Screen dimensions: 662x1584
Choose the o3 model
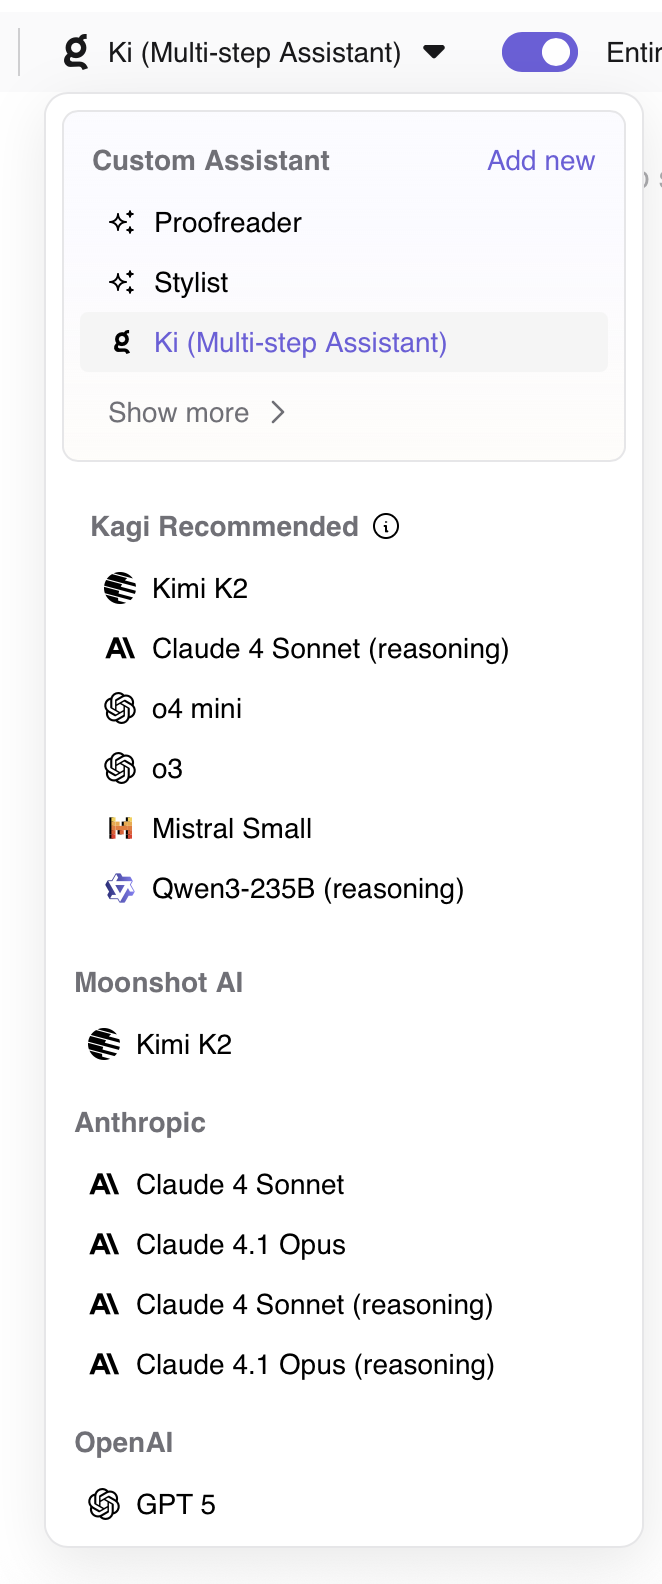167,768
